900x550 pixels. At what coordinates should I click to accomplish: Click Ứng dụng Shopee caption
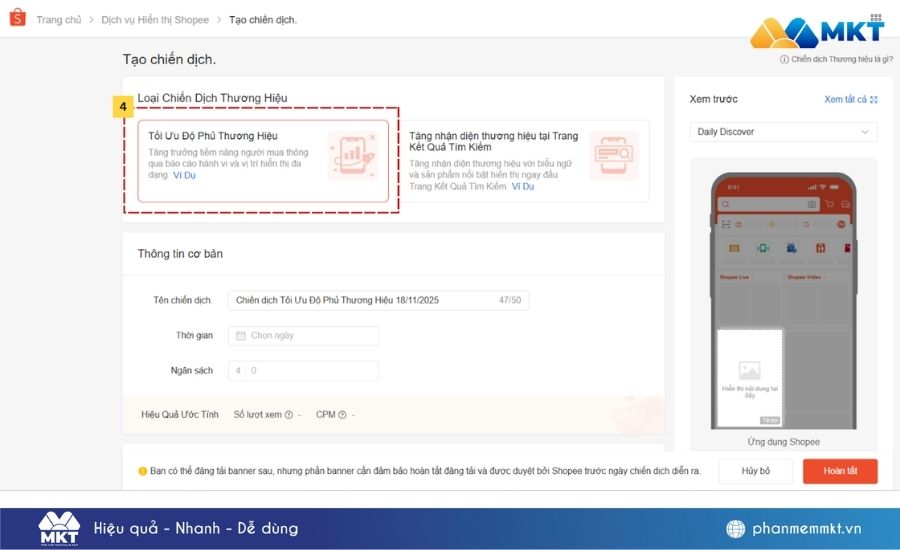783,442
